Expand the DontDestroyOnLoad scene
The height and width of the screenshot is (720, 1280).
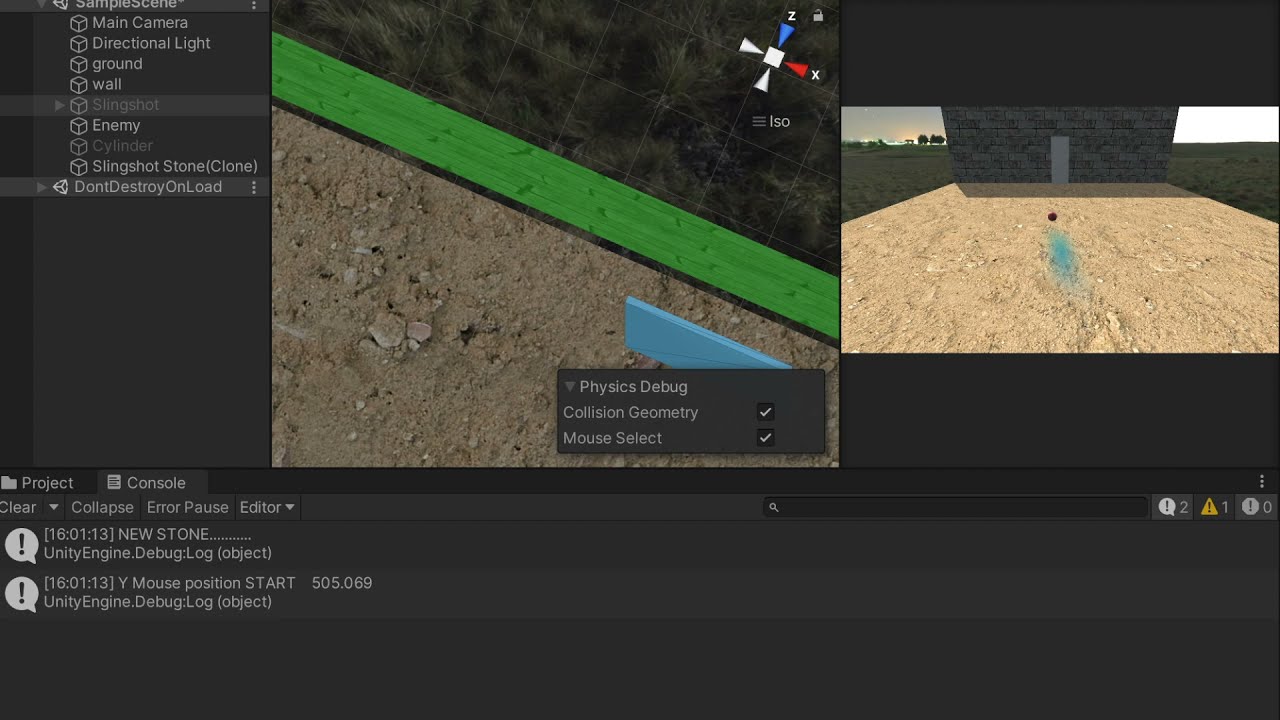41,187
